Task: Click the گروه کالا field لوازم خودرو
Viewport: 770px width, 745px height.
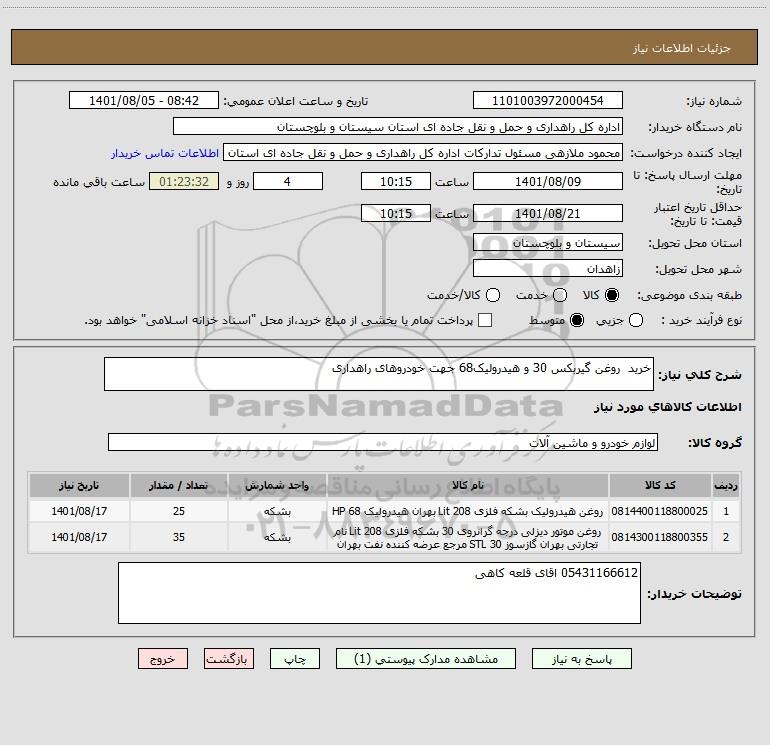Action: point(383,442)
